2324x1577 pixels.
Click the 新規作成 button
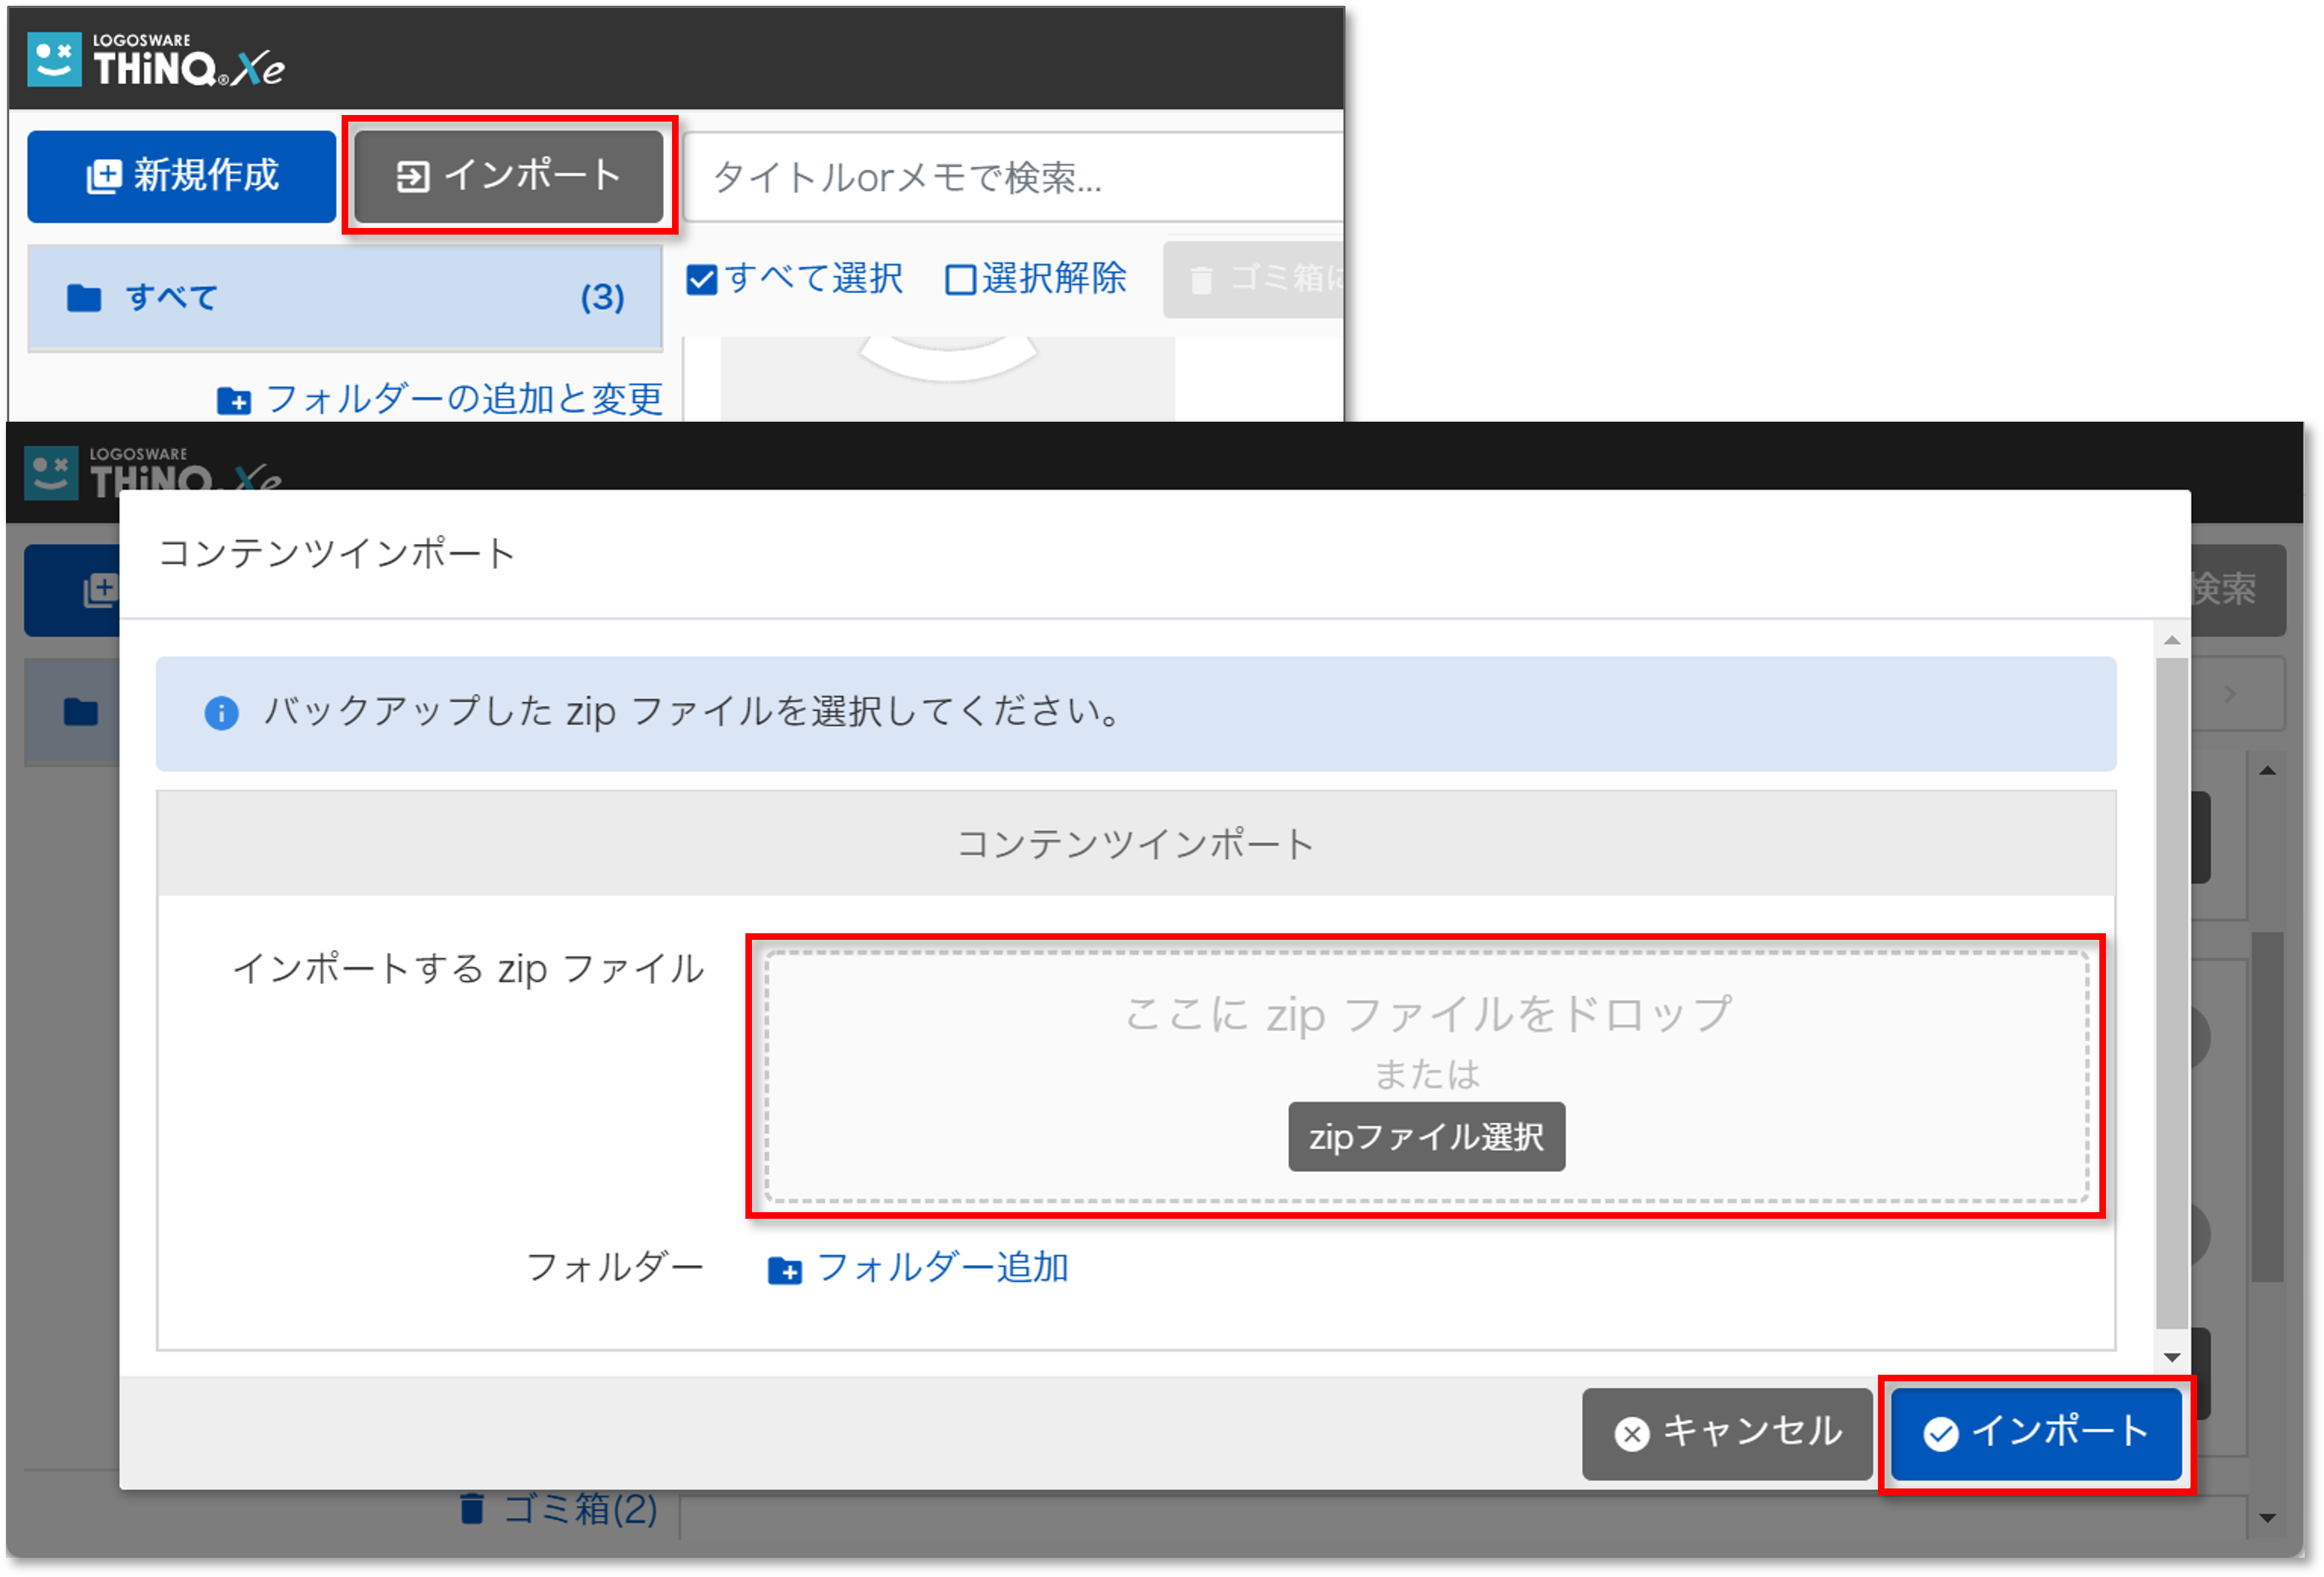coord(181,176)
